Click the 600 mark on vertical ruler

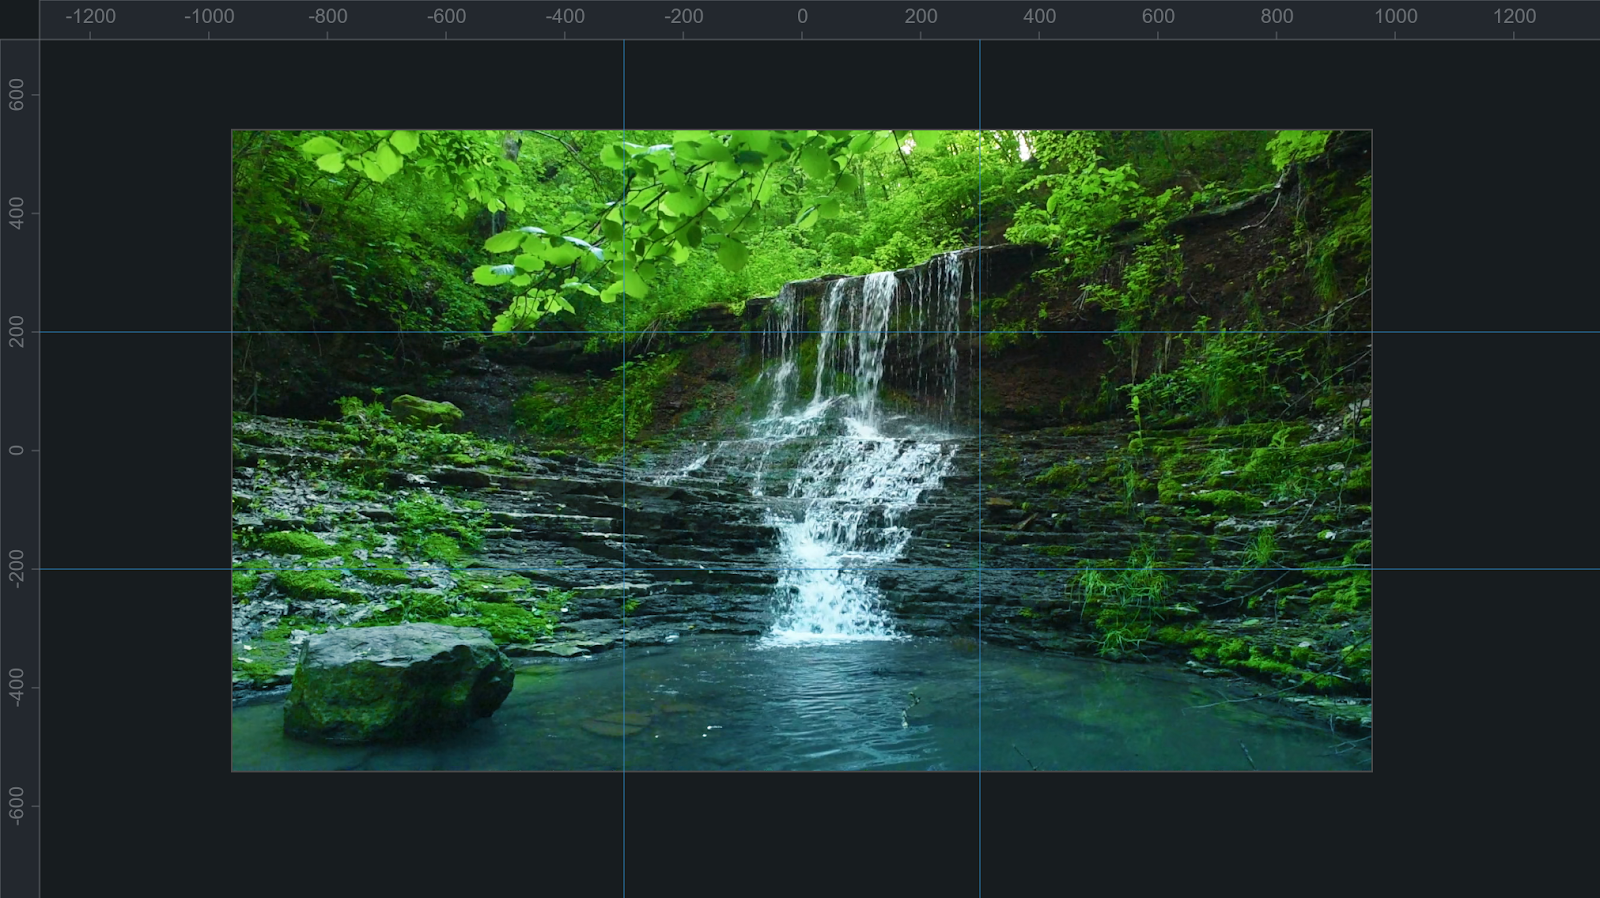tap(17, 95)
